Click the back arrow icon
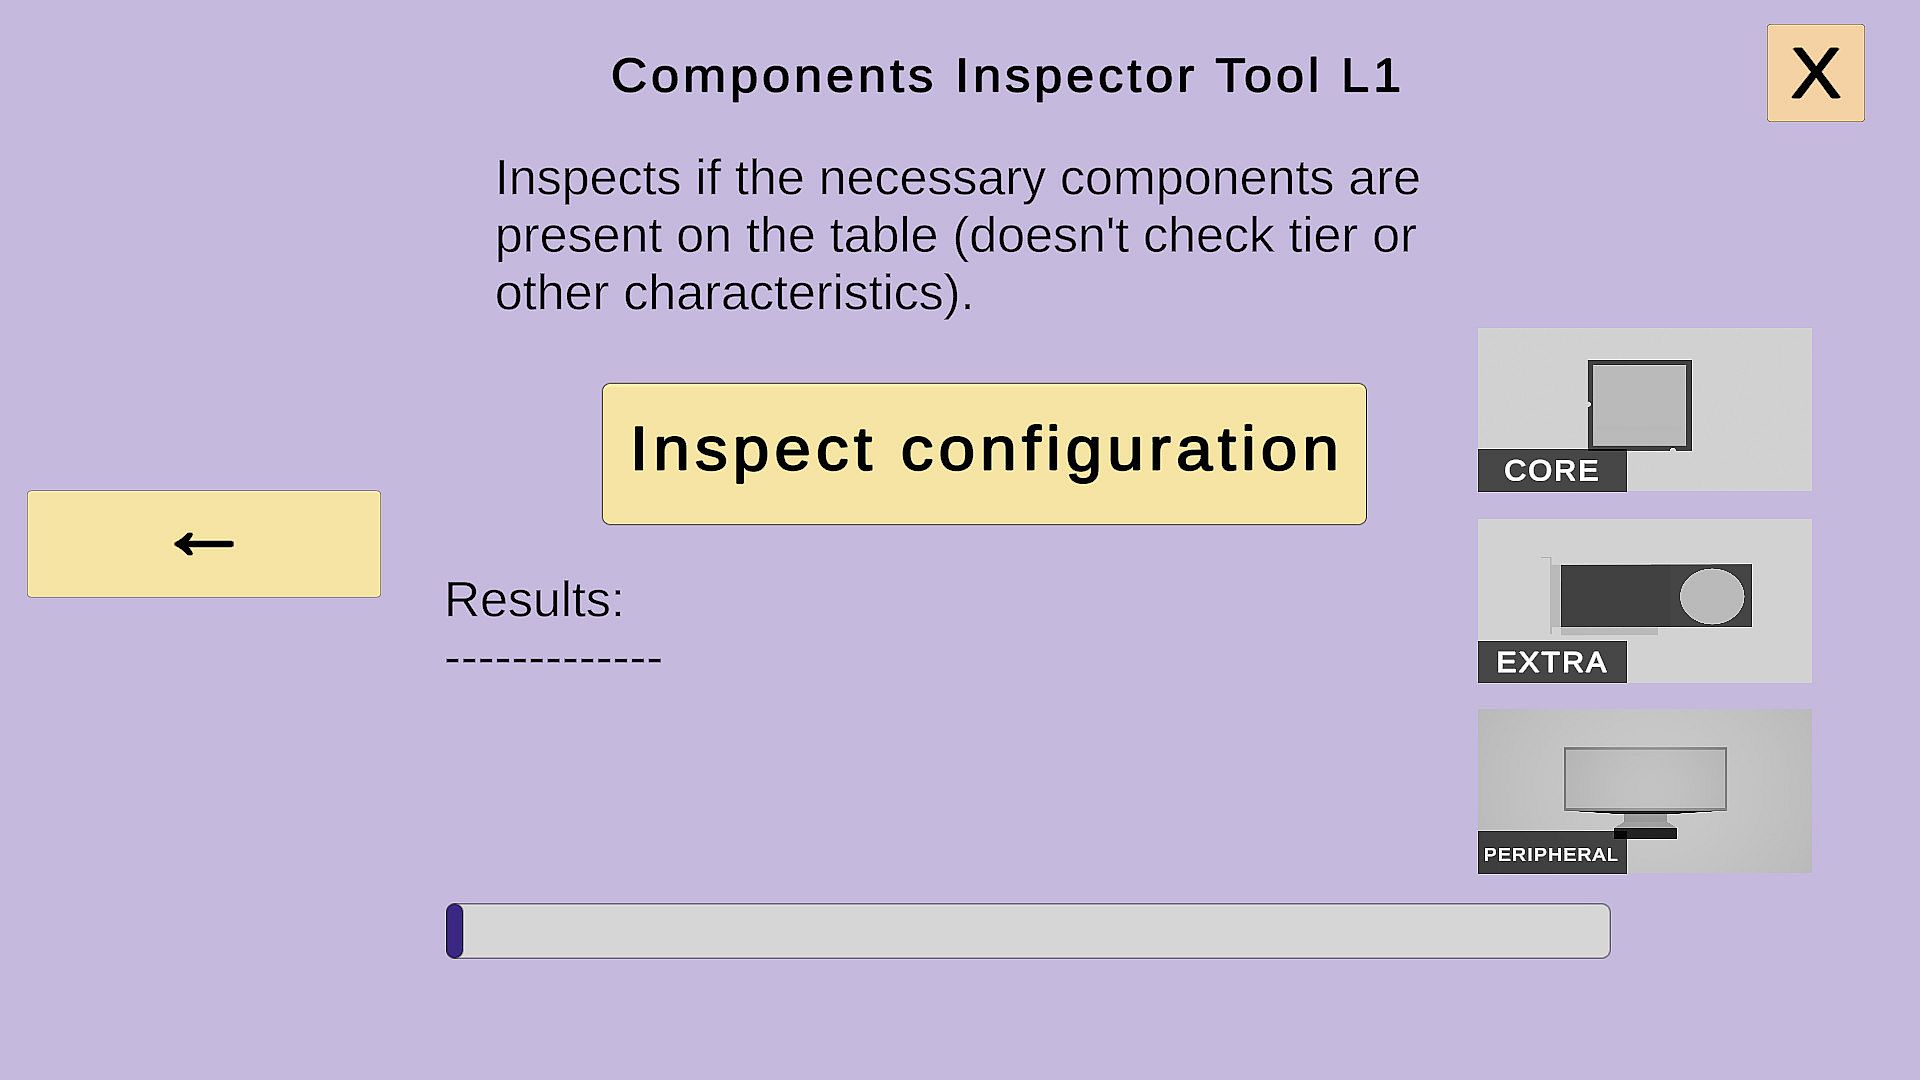The height and width of the screenshot is (1080, 1920). (204, 544)
